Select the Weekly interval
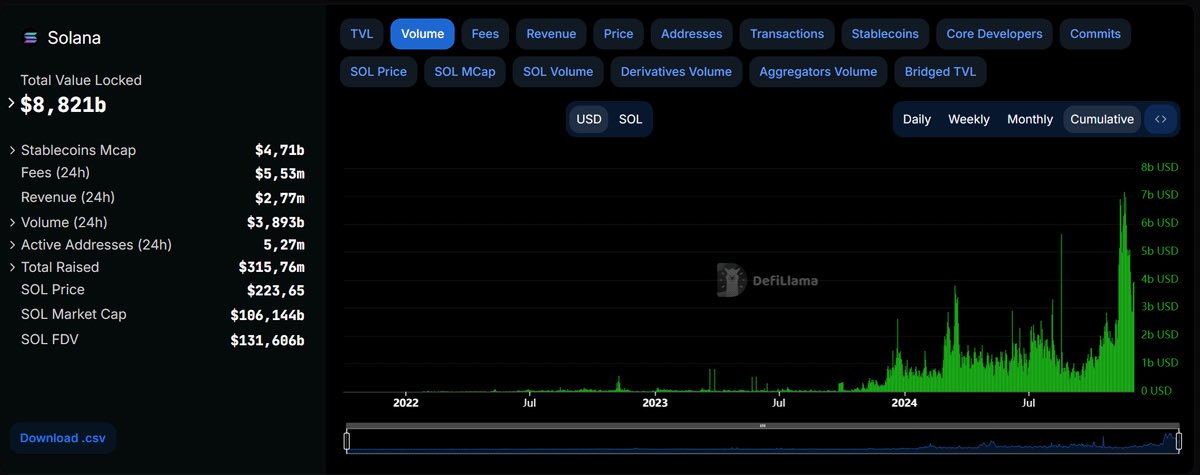Image resolution: width=1200 pixels, height=475 pixels. [969, 119]
